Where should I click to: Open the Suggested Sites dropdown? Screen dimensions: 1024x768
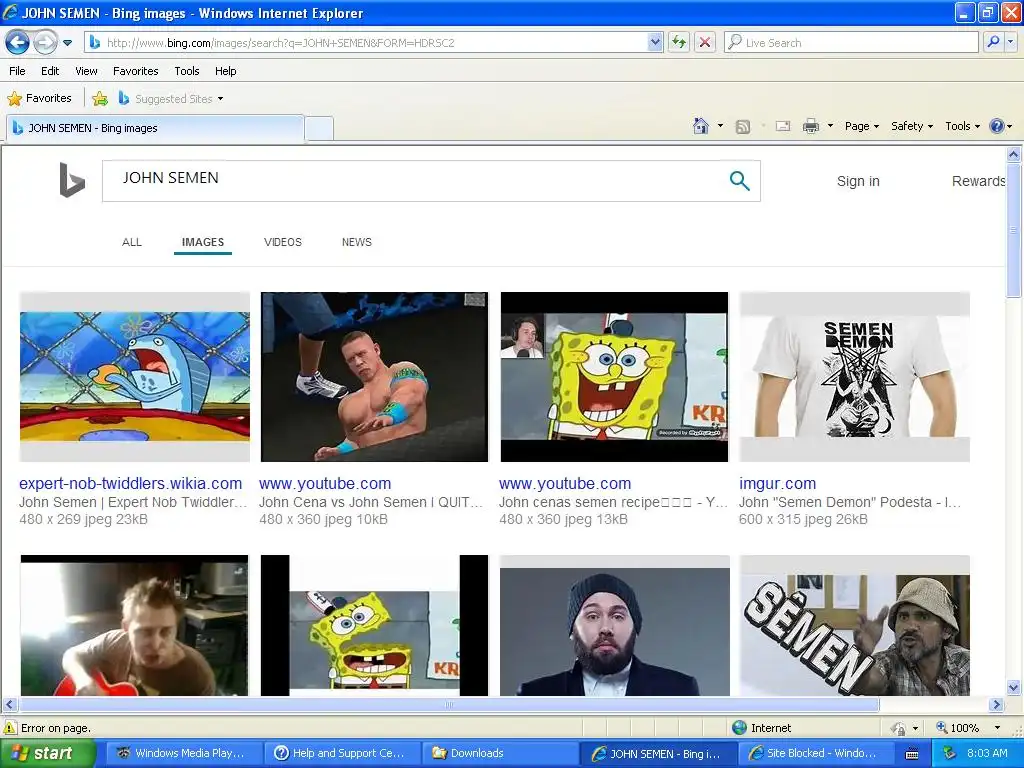[x=171, y=99]
